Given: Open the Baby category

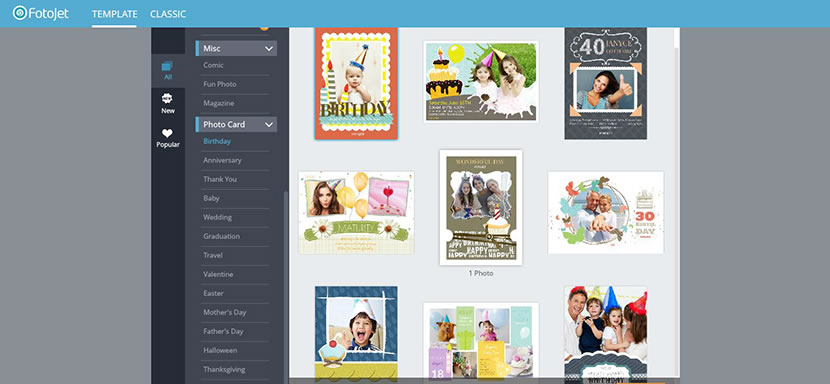Looking at the screenshot, I should [211, 199].
